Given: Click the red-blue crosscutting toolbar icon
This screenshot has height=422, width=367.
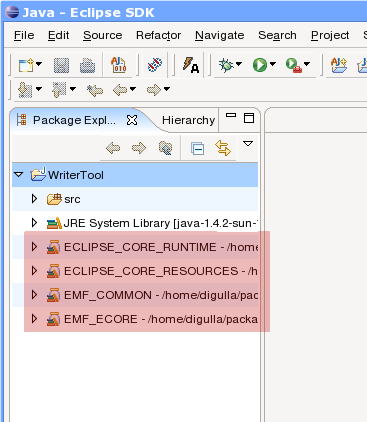Looking at the screenshot, I should 154,65.
